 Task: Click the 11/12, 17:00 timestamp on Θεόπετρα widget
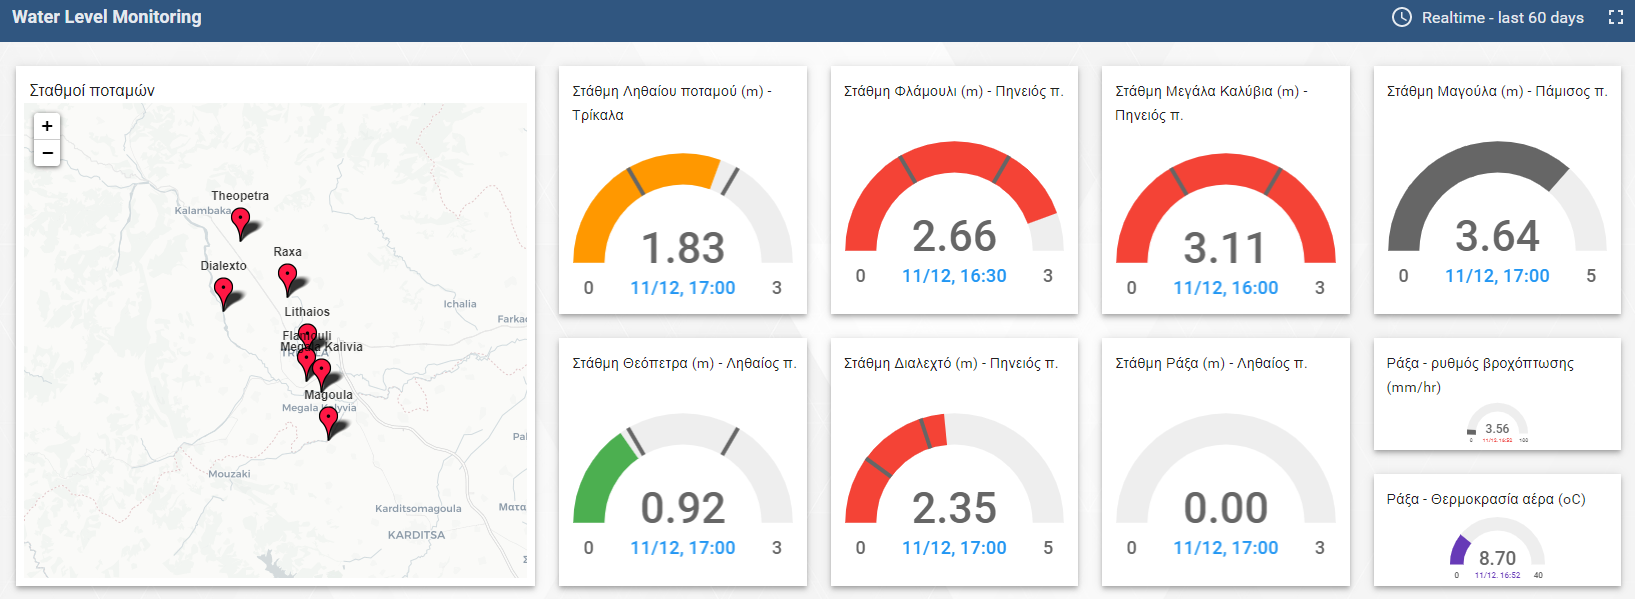click(x=683, y=548)
